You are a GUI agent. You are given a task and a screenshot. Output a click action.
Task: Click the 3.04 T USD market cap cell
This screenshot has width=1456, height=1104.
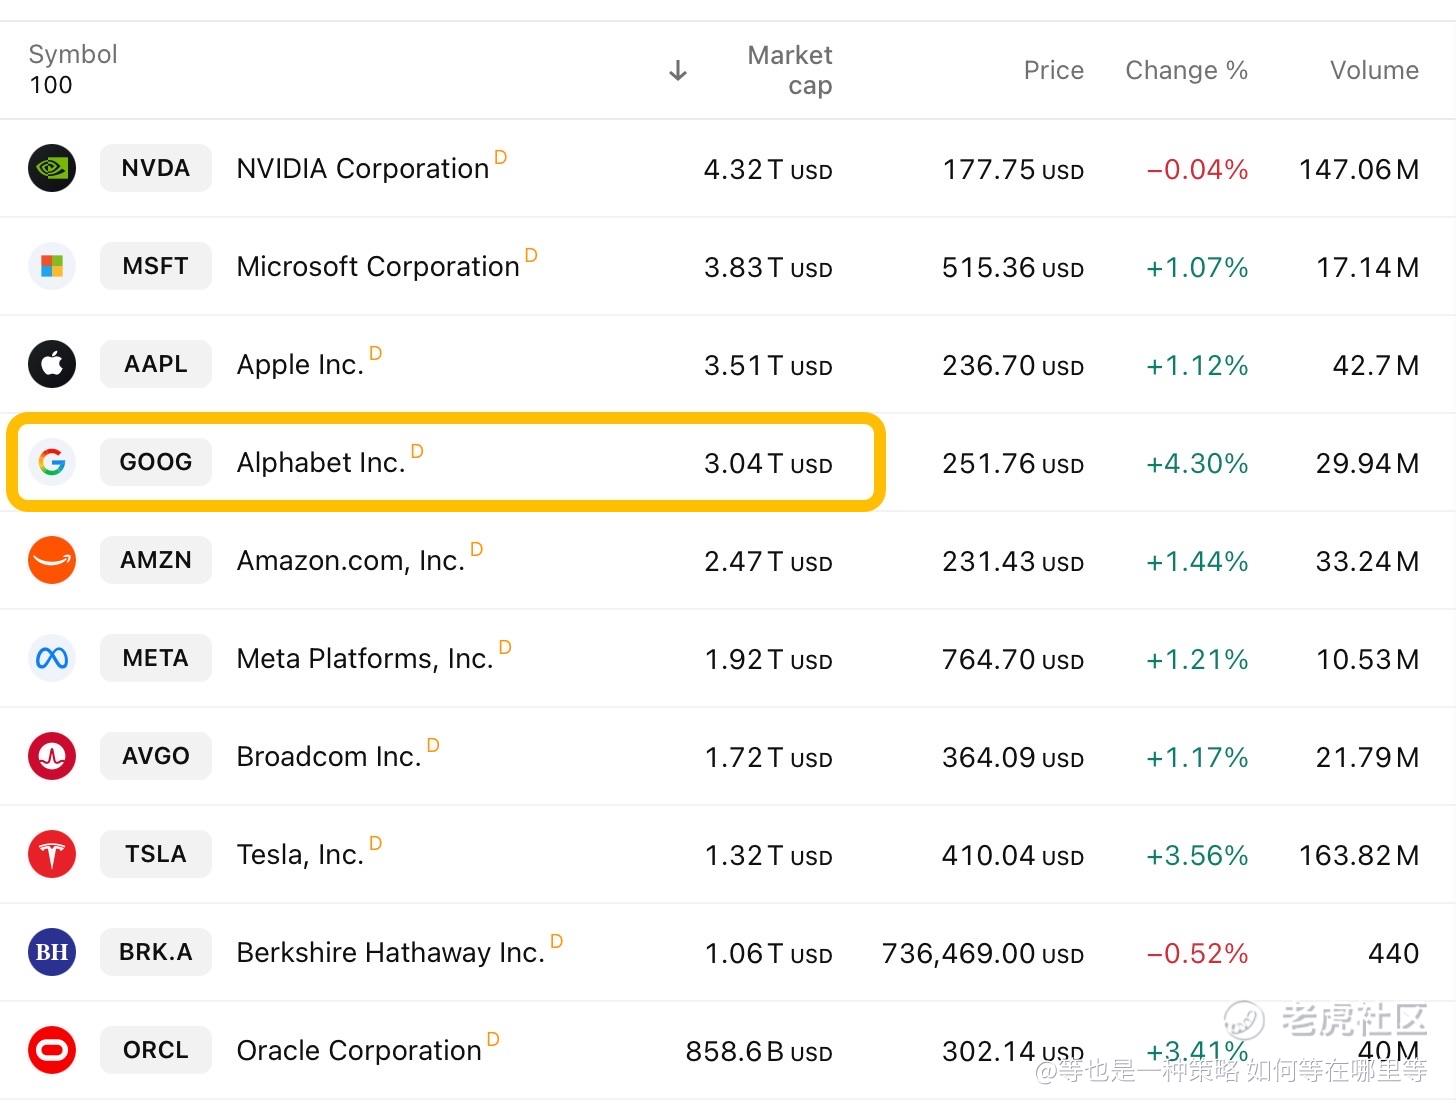tap(768, 464)
